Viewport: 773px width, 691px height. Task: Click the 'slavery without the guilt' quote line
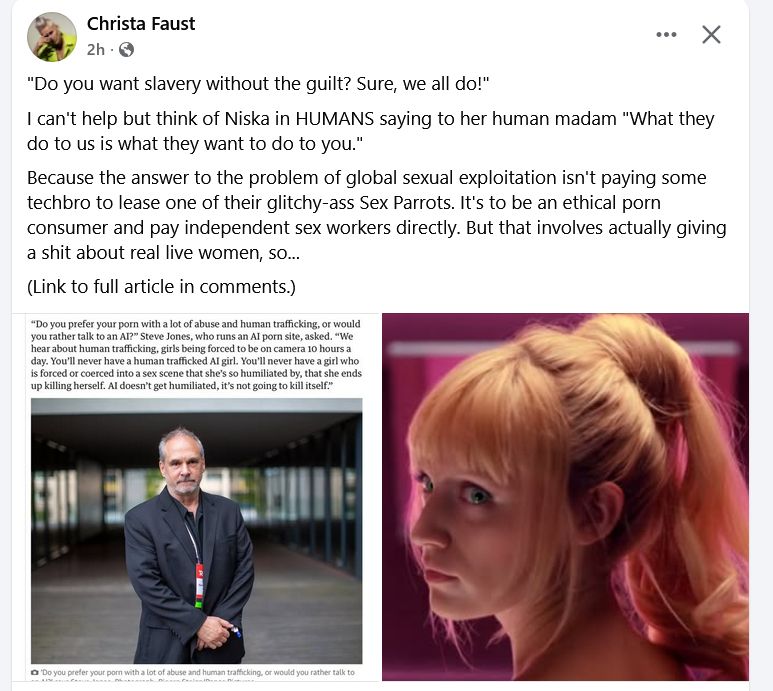pyautogui.click(x=258, y=83)
